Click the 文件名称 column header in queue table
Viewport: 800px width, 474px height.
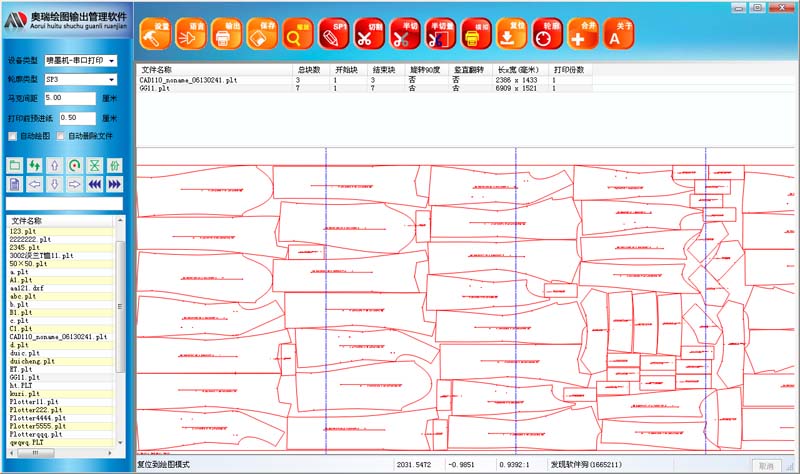pyautogui.click(x=214, y=70)
